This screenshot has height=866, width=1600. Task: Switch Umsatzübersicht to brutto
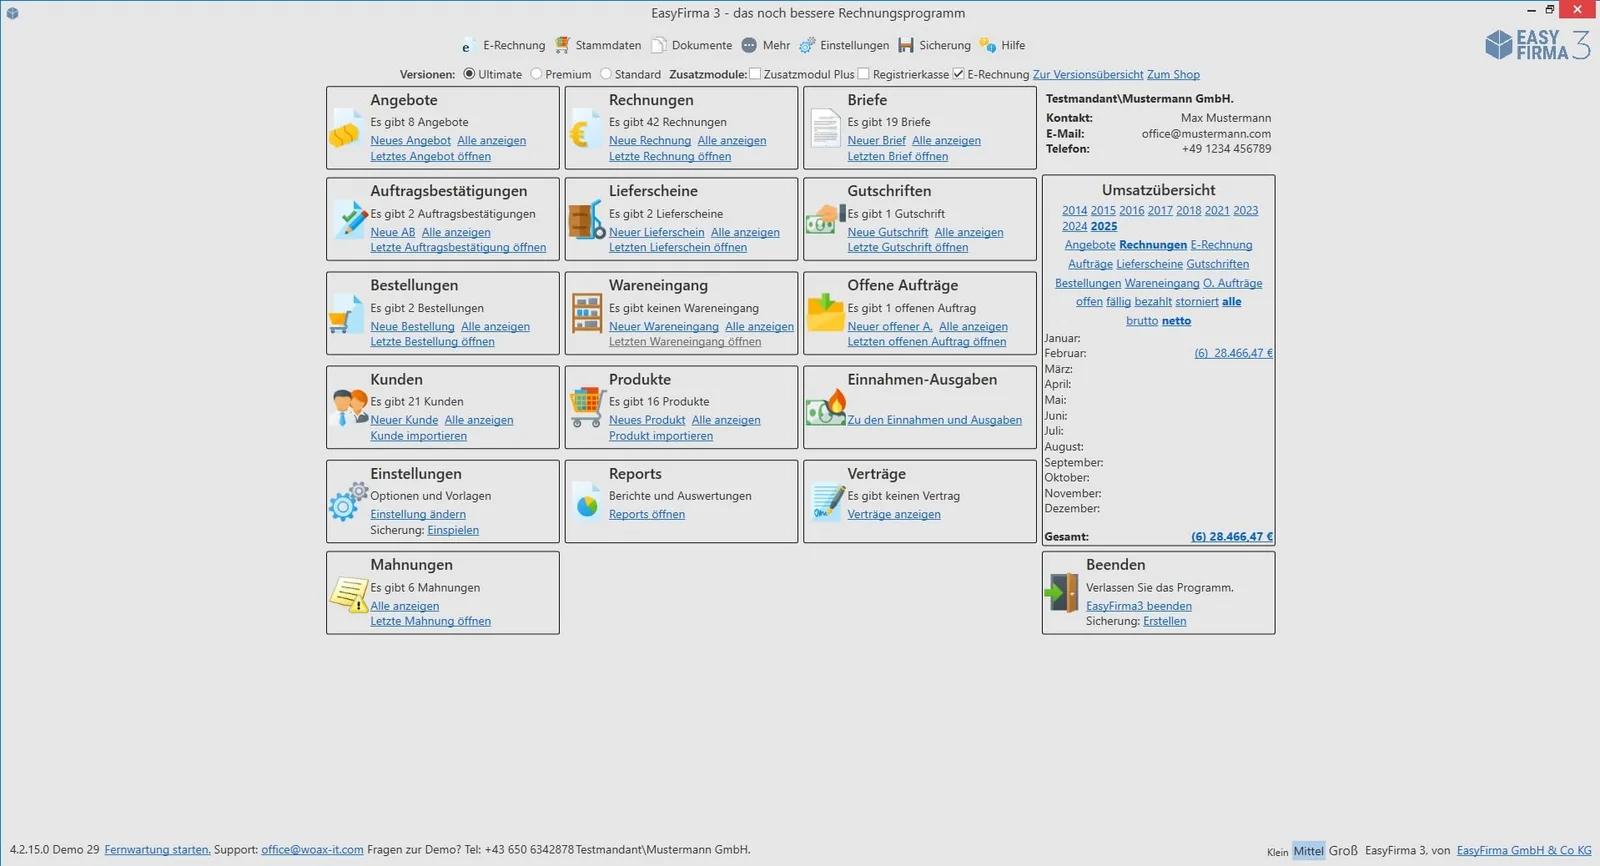(x=1142, y=321)
